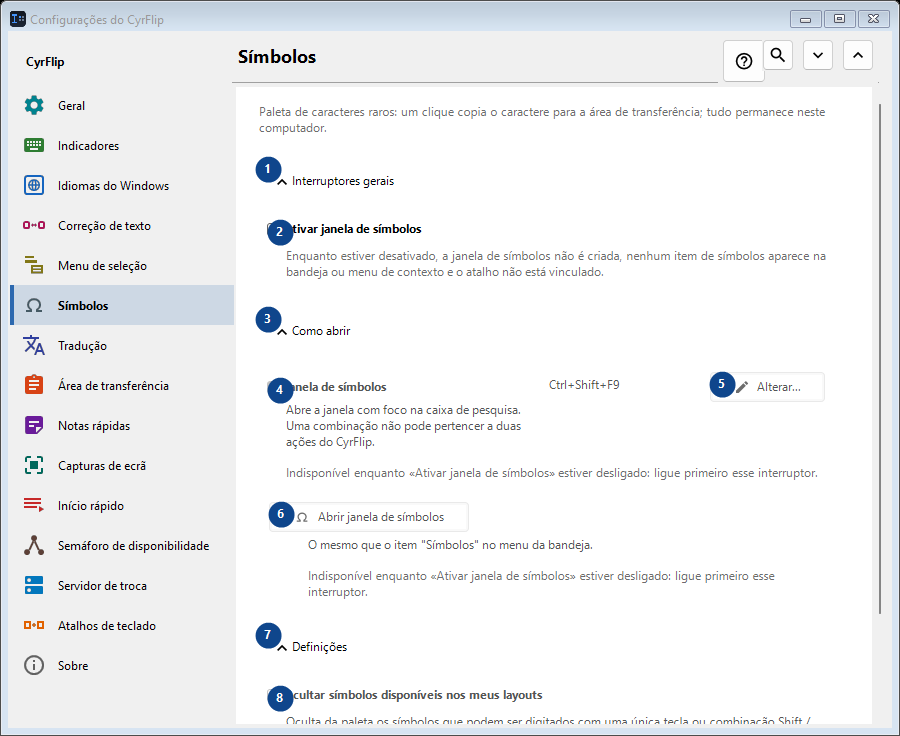Viewport: 900px width, 736px height.
Task: Switch to Atalhos de teclado page
Action: coord(122,626)
